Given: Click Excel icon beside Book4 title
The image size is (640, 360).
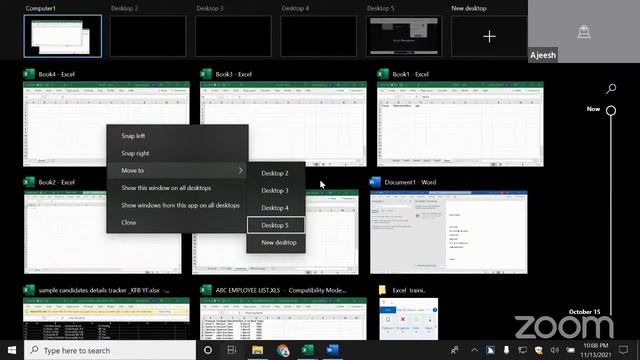Looking at the screenshot, I should (x=29, y=74).
